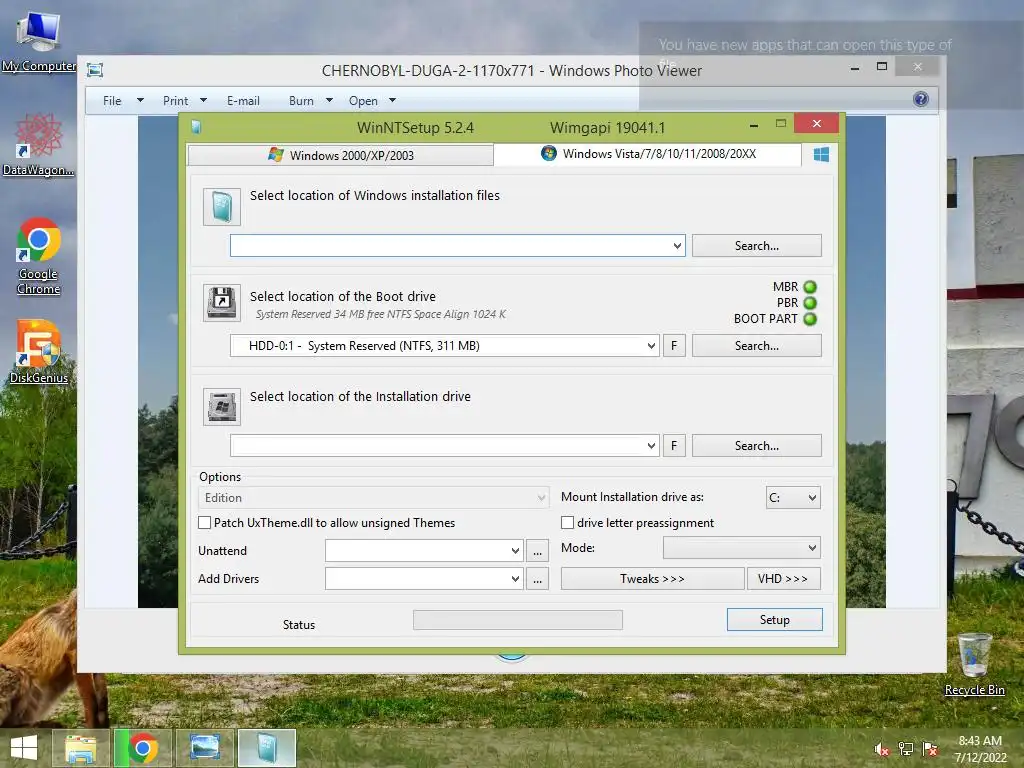Click Search for installation files
This screenshot has height=768, width=1024.
[x=756, y=246]
